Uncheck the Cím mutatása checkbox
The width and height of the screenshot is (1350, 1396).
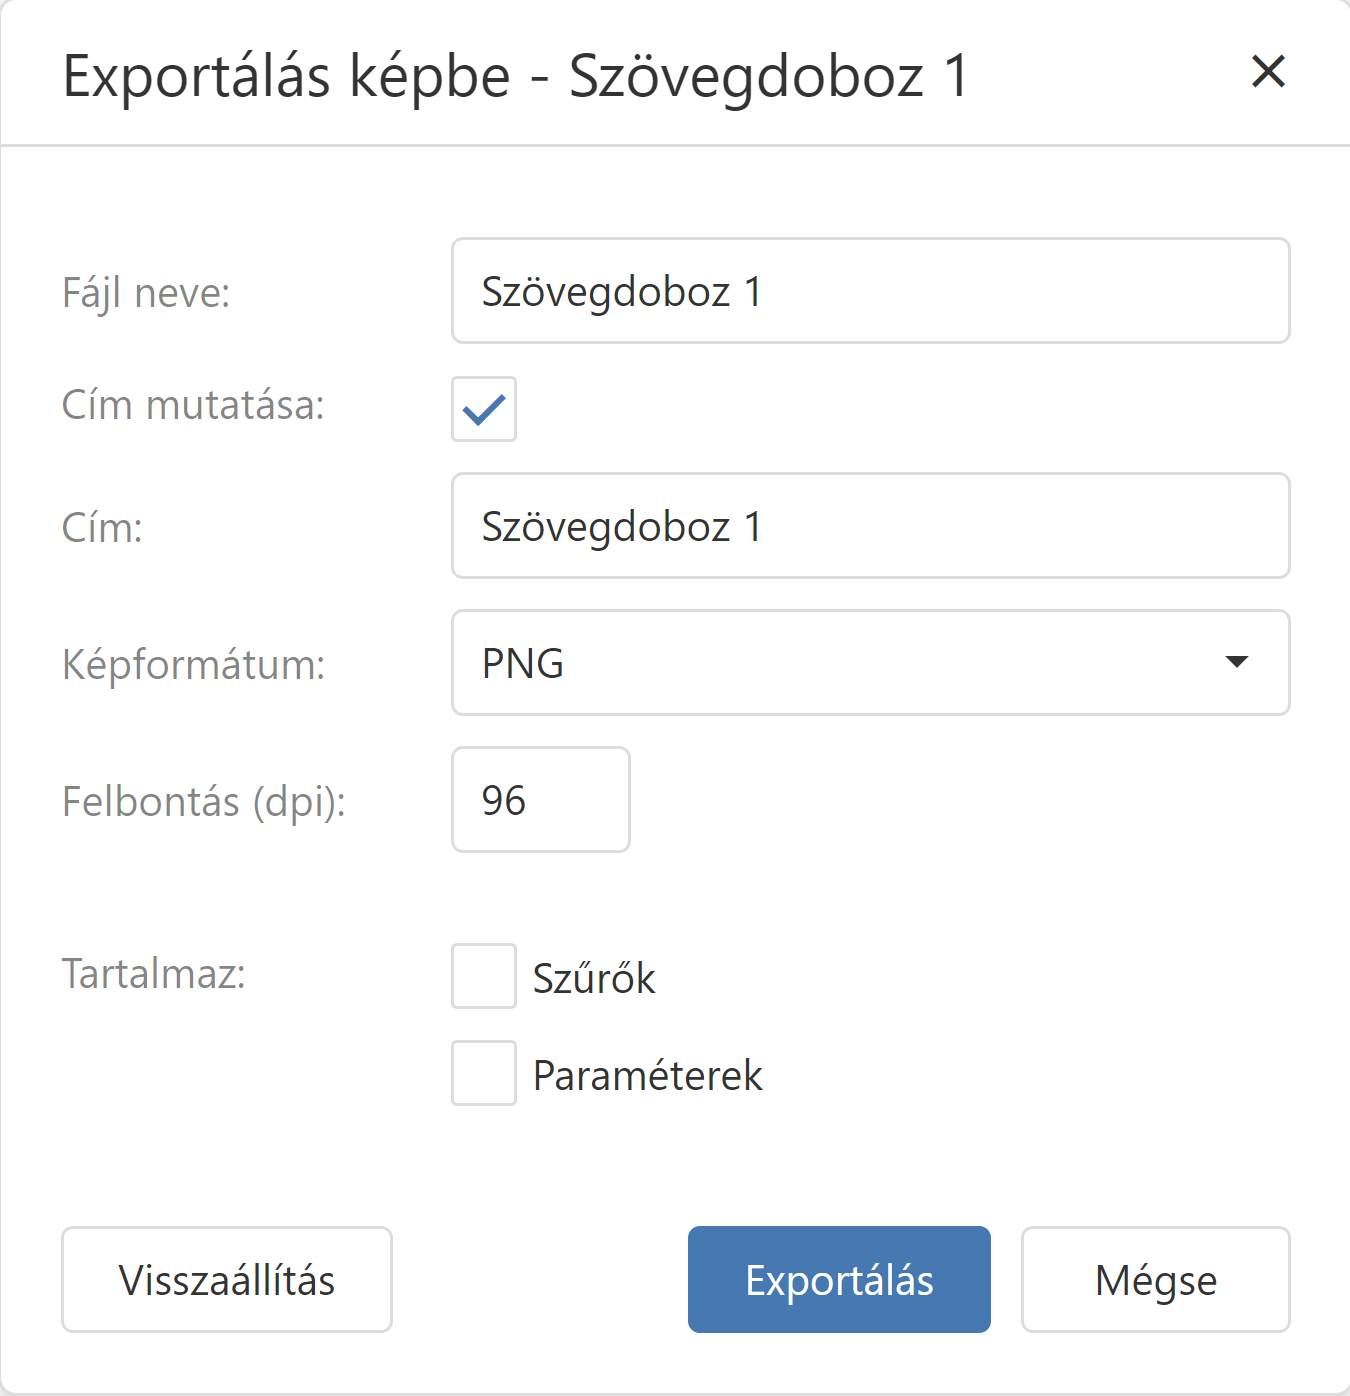pyautogui.click(x=484, y=409)
